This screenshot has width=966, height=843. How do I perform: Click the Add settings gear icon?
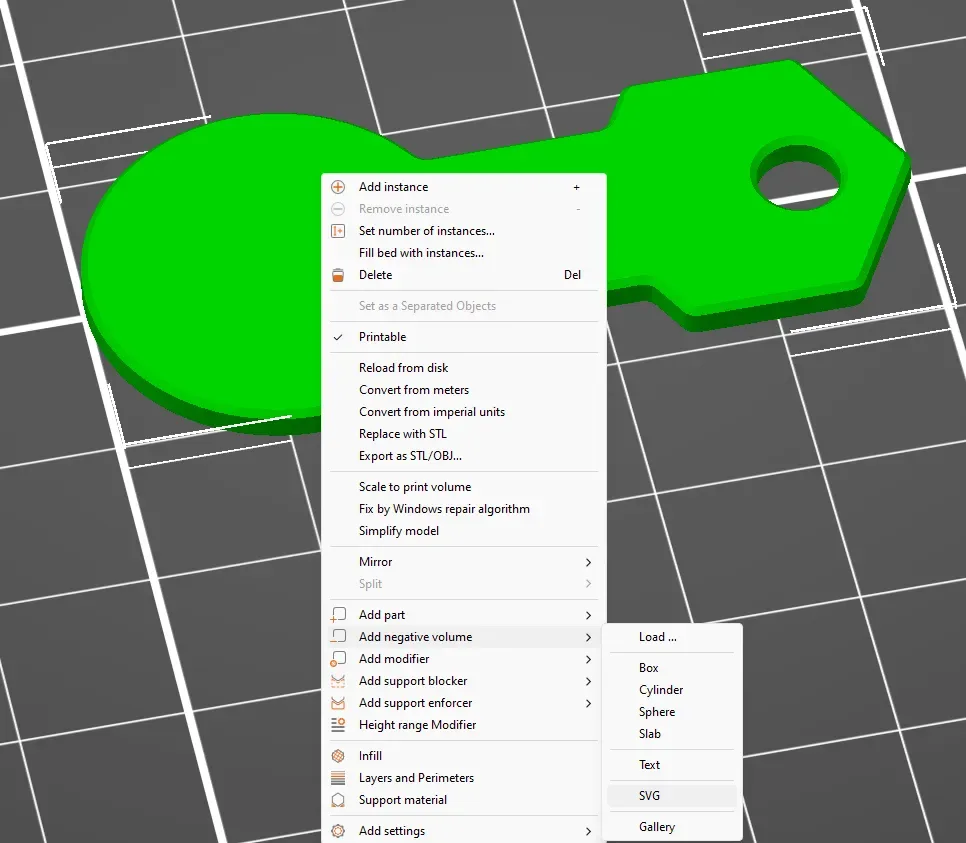pyautogui.click(x=338, y=831)
